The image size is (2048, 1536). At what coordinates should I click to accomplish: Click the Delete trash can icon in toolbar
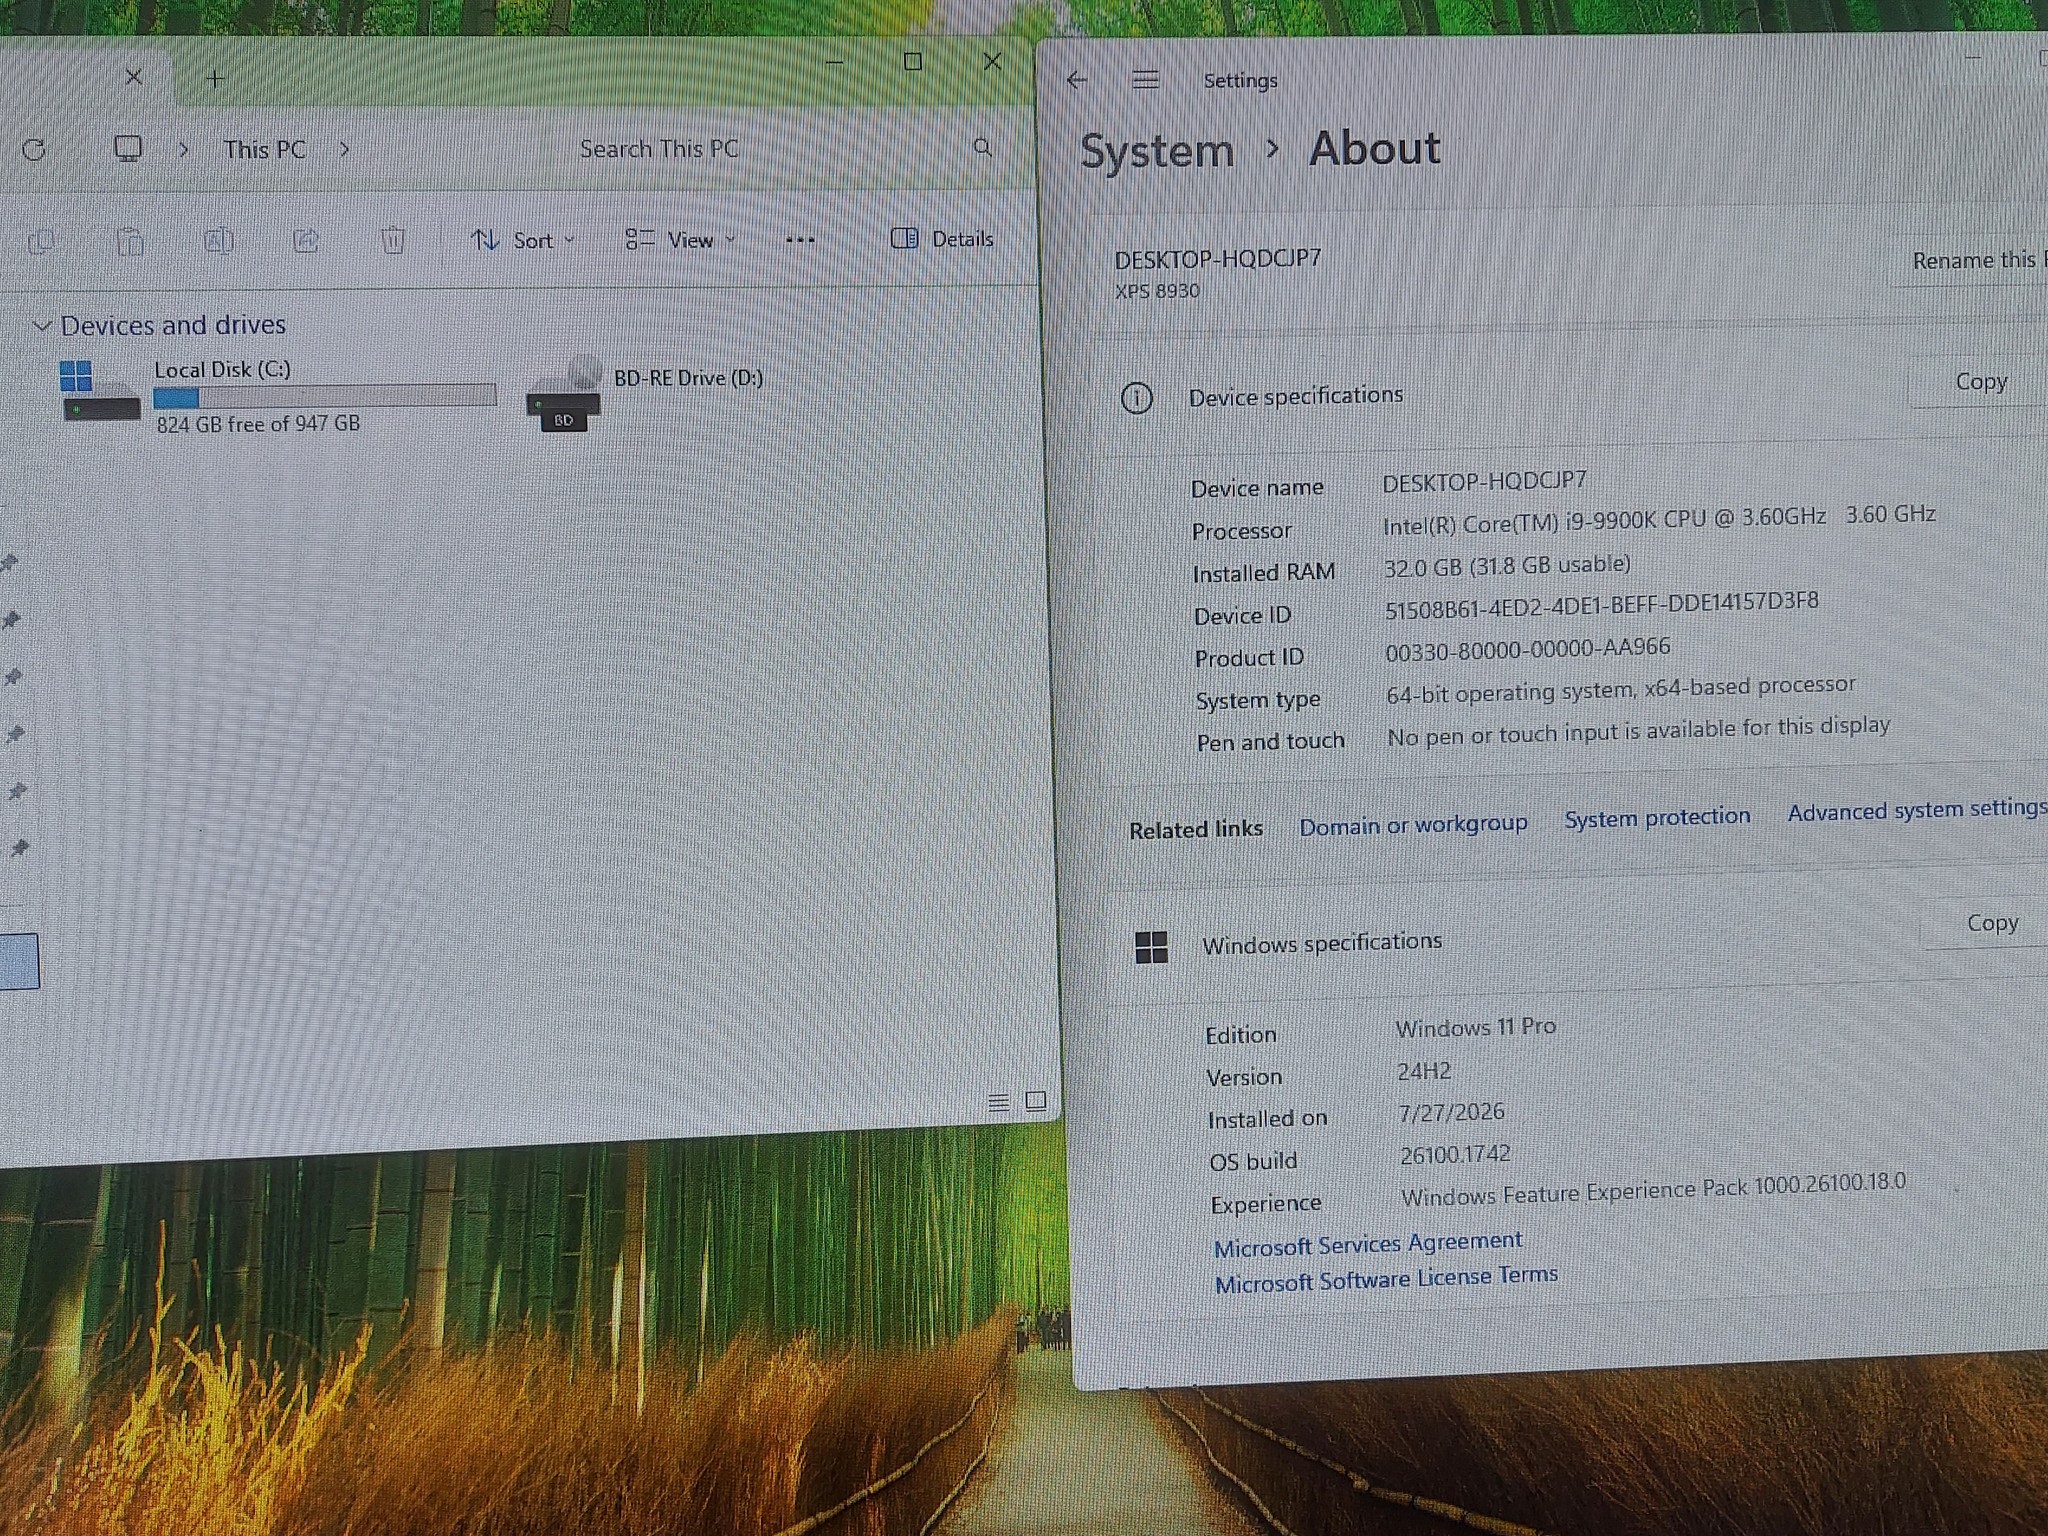coord(393,240)
